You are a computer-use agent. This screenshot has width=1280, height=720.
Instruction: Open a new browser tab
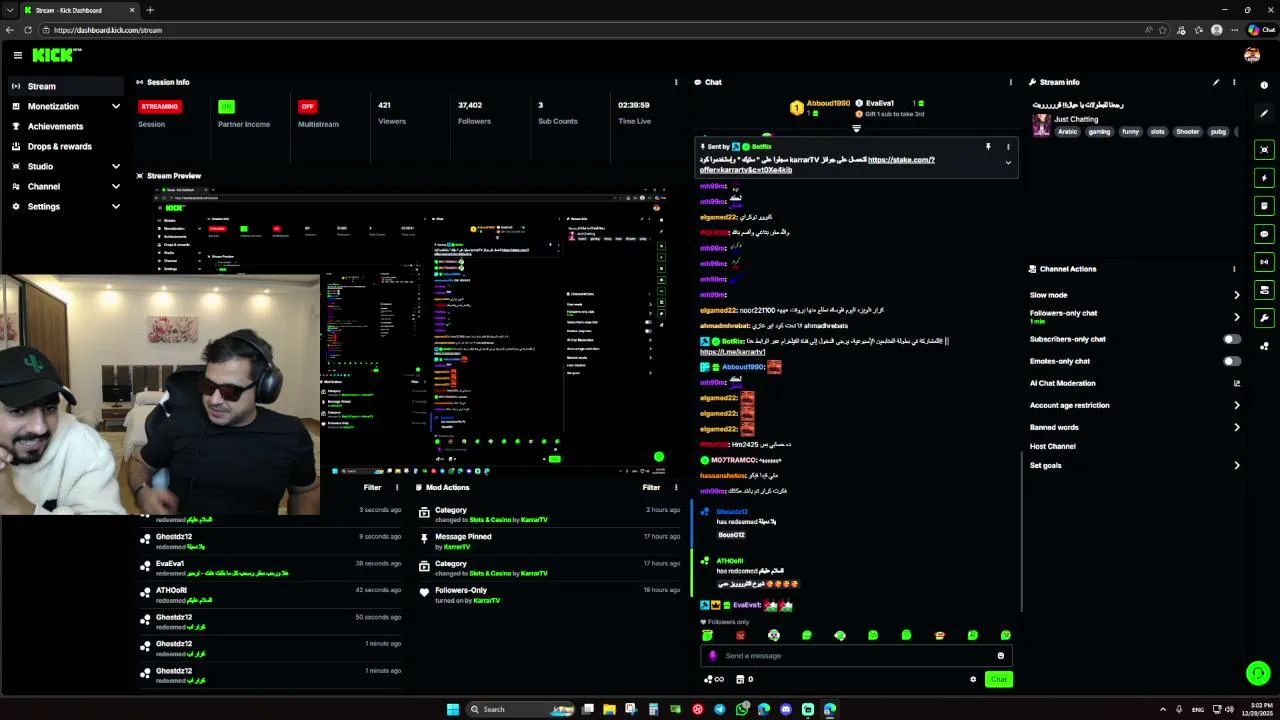(150, 10)
